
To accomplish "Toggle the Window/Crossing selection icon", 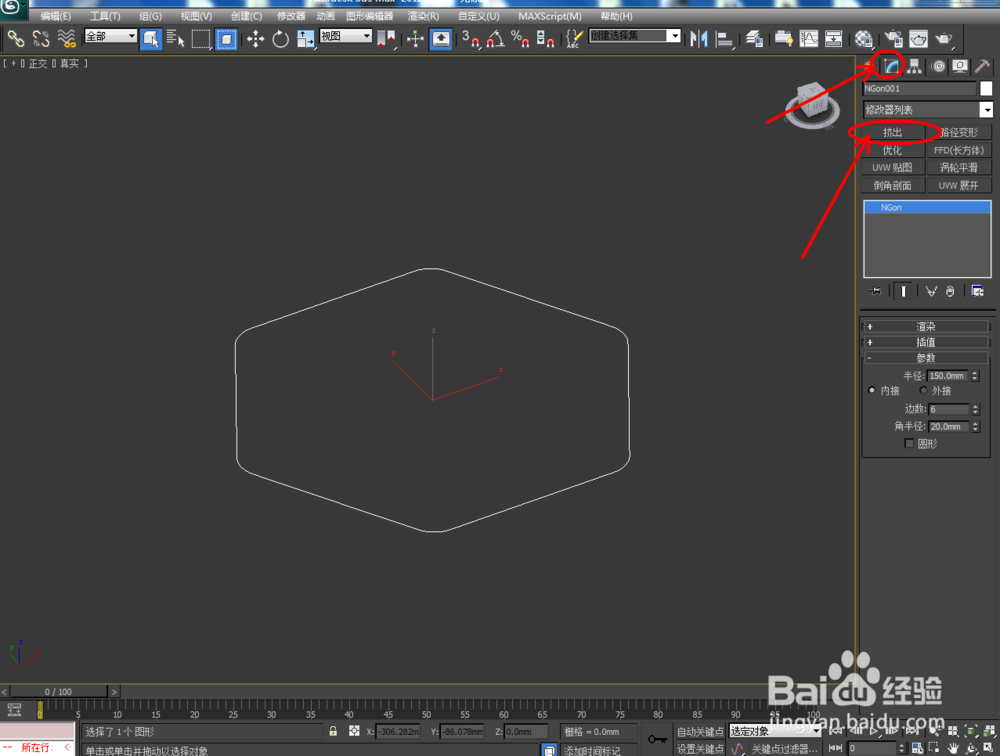I will 226,39.
